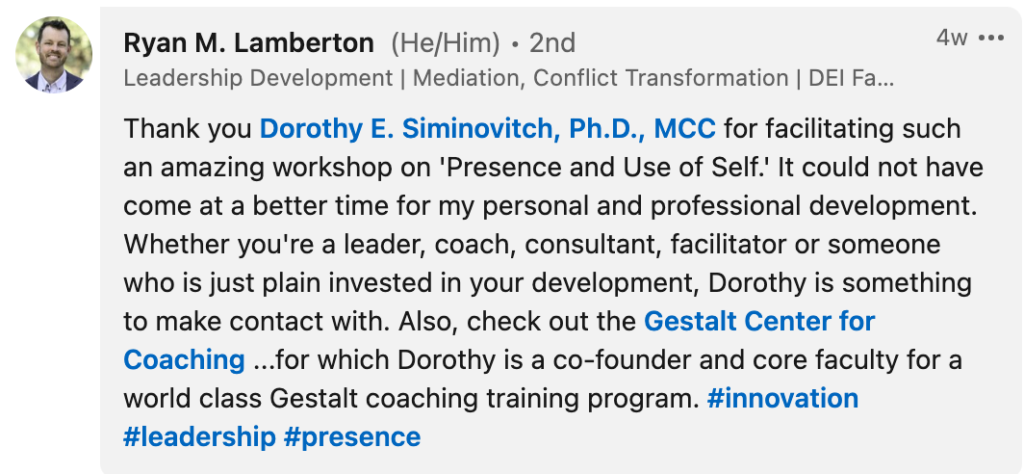The image size is (1024, 474).
Task: Open Ryan M. Lamberton's profile via name
Action: coord(248,43)
